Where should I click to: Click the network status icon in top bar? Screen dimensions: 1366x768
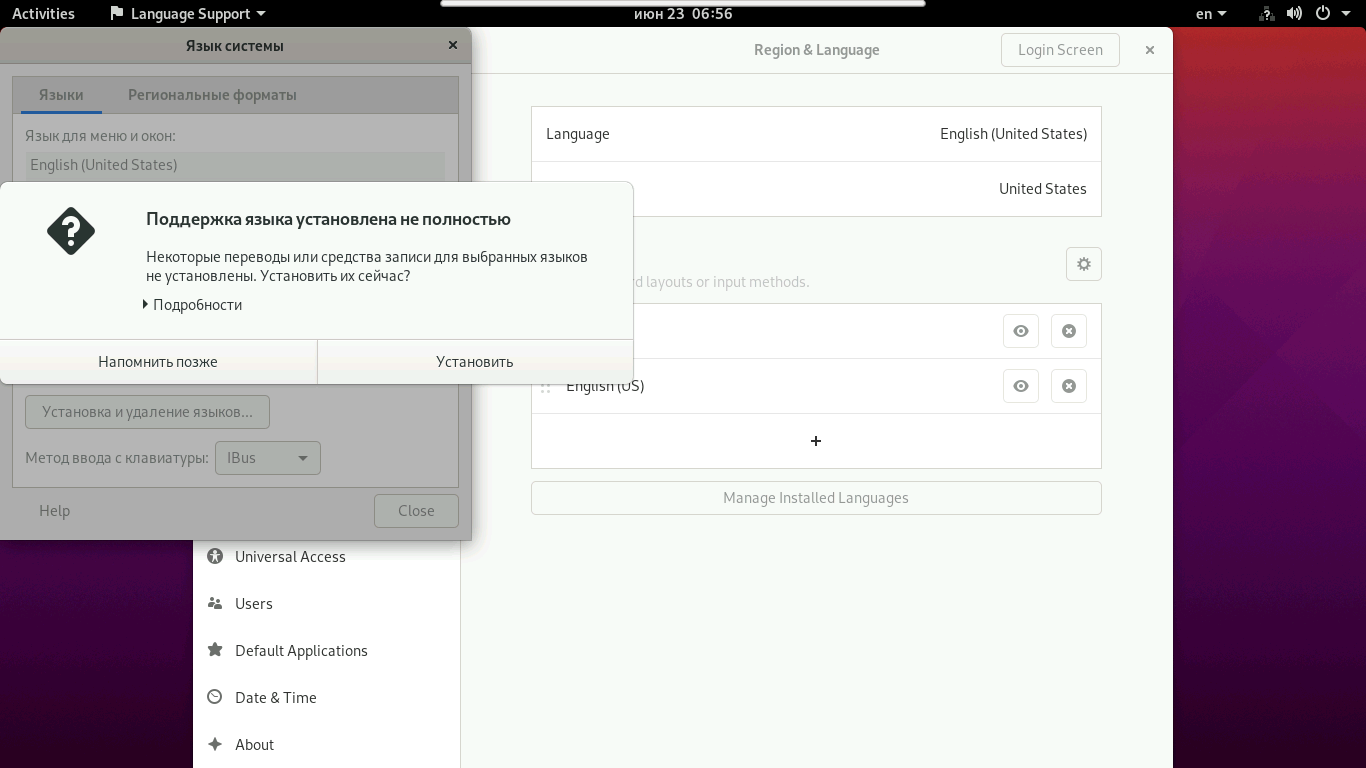click(1267, 14)
